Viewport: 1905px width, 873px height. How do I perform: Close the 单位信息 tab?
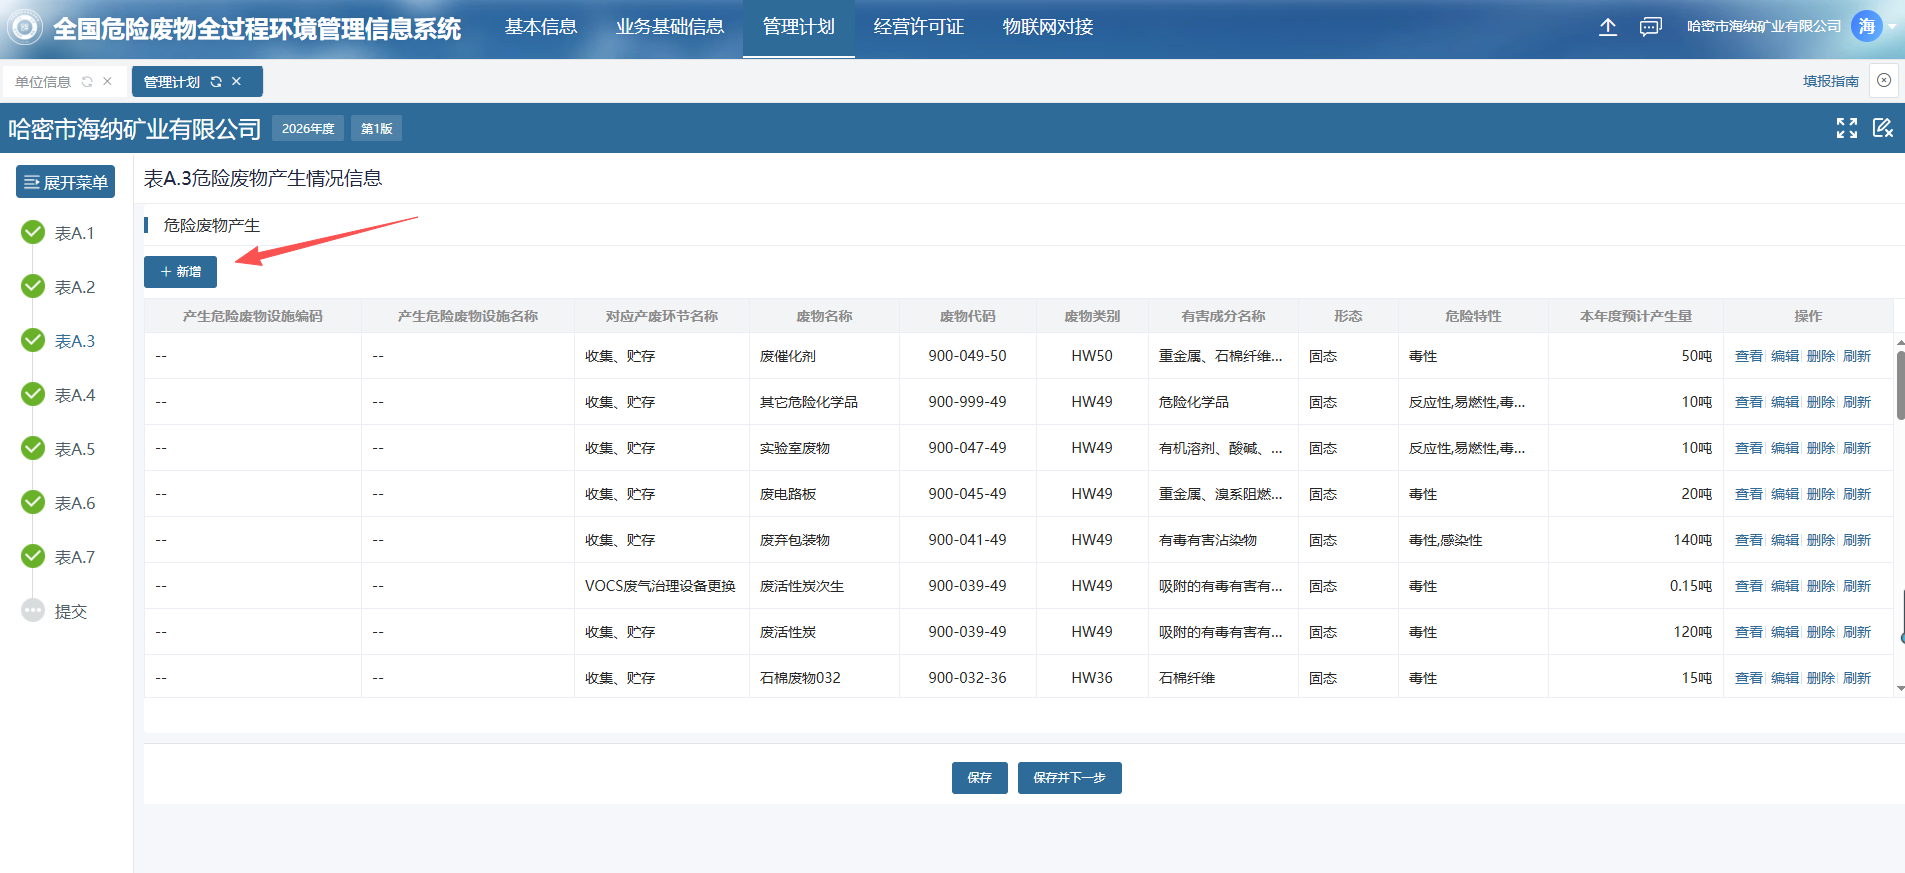pyautogui.click(x=108, y=82)
